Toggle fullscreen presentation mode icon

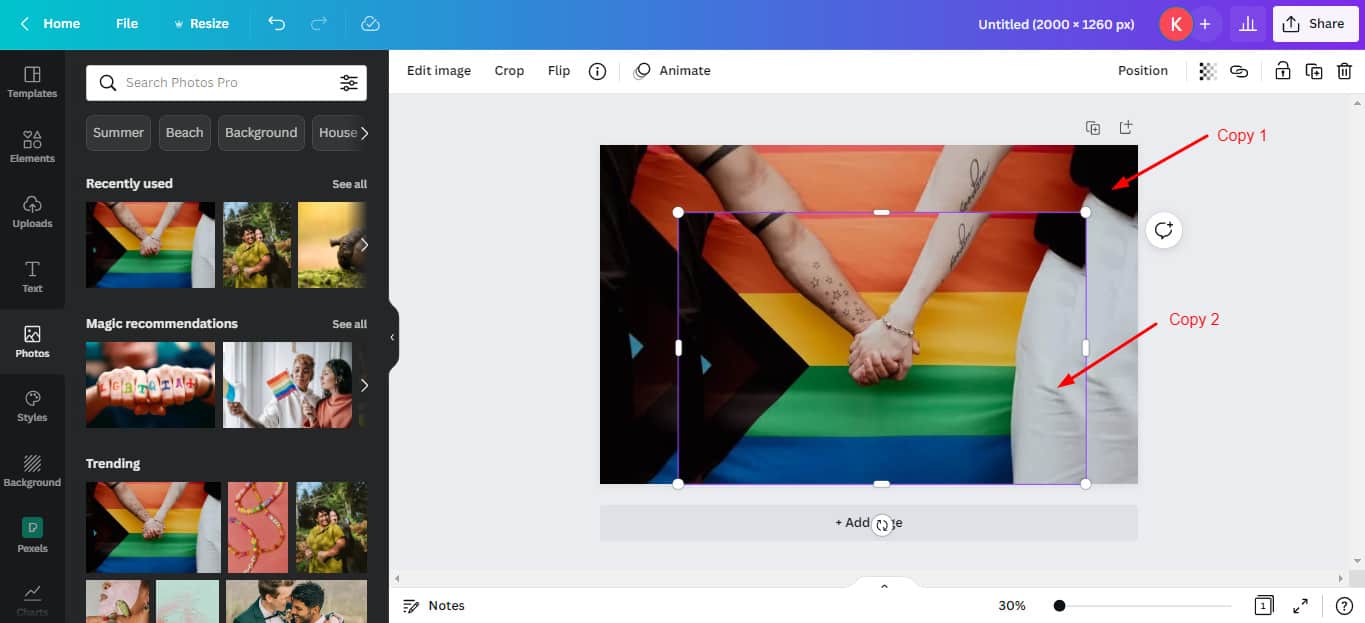tap(1300, 605)
